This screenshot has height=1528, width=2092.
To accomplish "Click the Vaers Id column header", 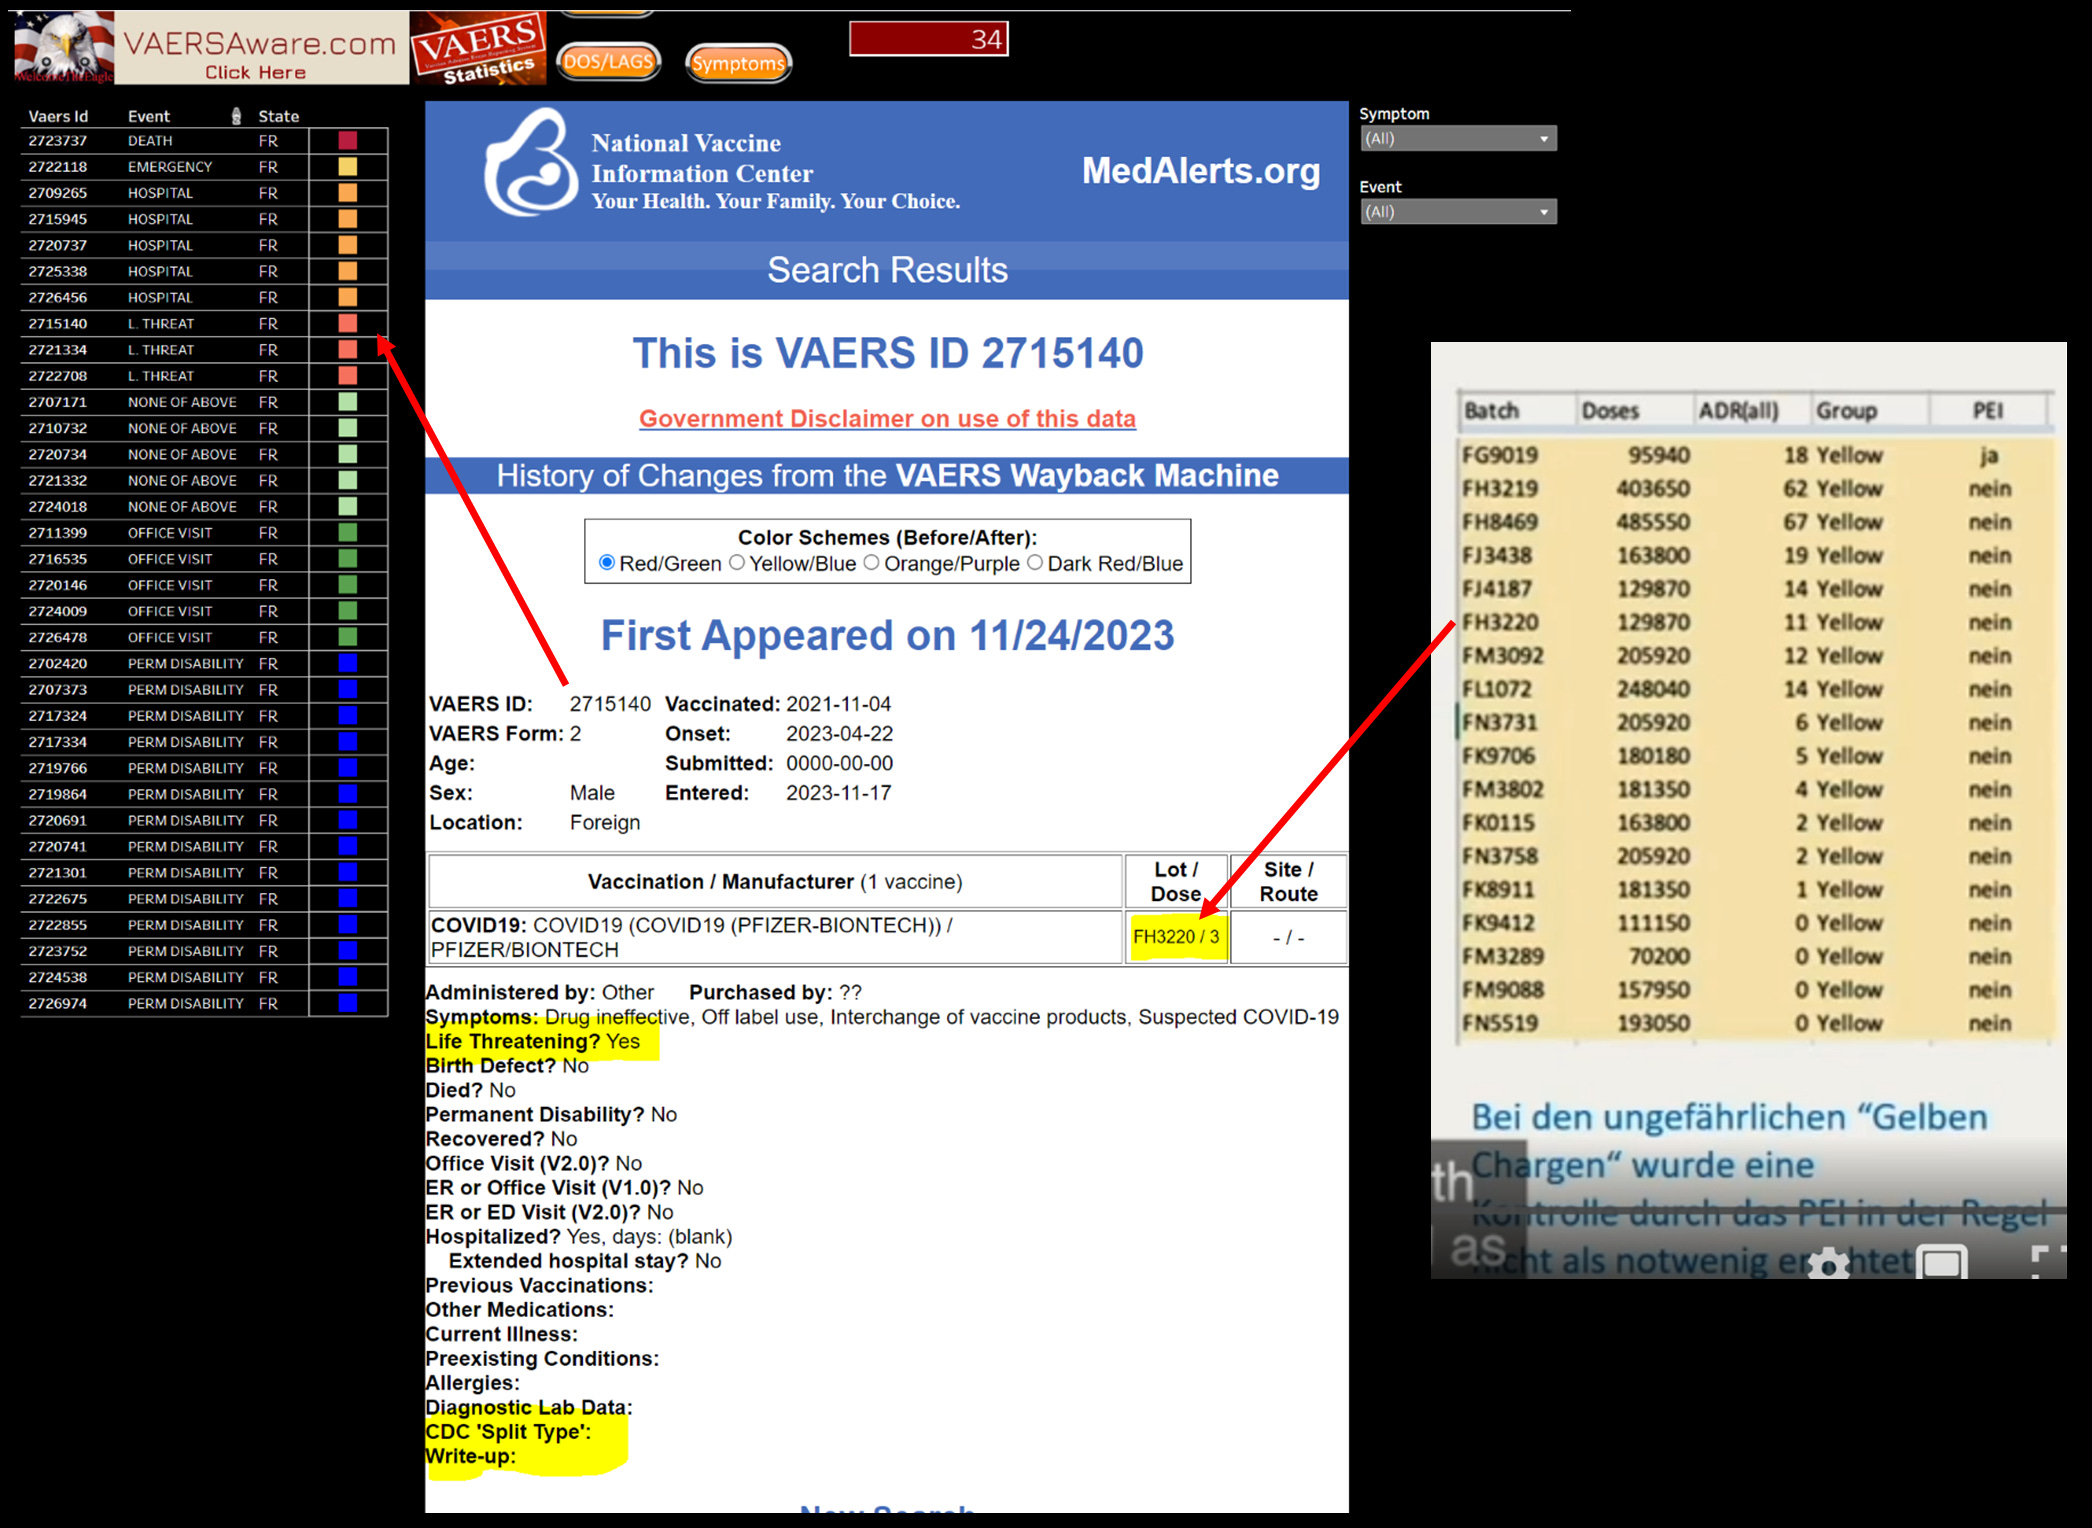I will 58,116.
